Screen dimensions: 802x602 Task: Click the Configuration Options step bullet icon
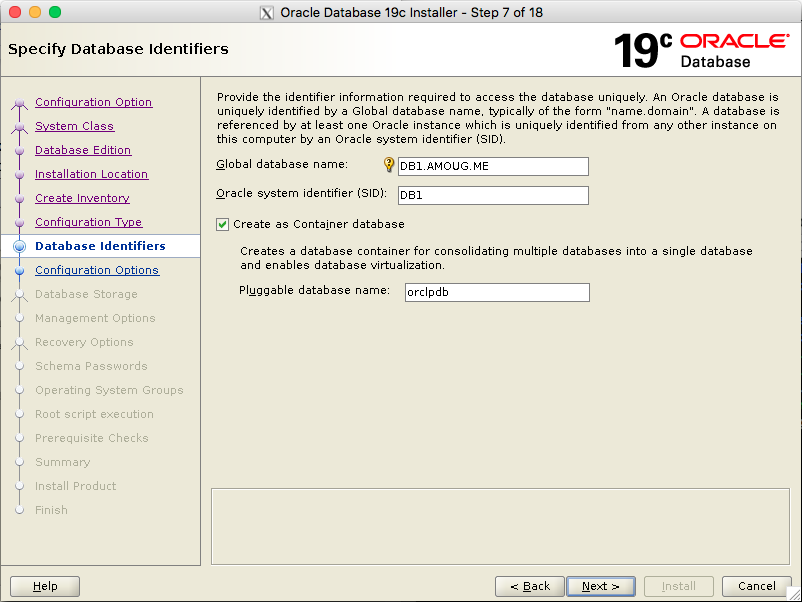coord(18,270)
